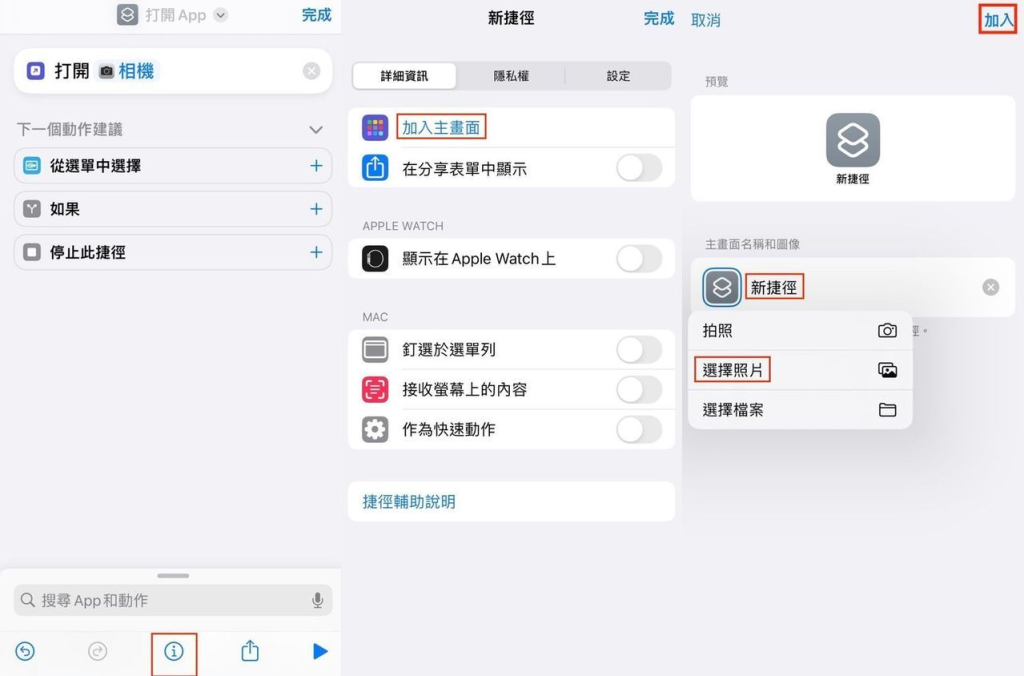Tap the share icon in bottom toolbar
The image size is (1024, 676).
pyautogui.click(x=250, y=651)
